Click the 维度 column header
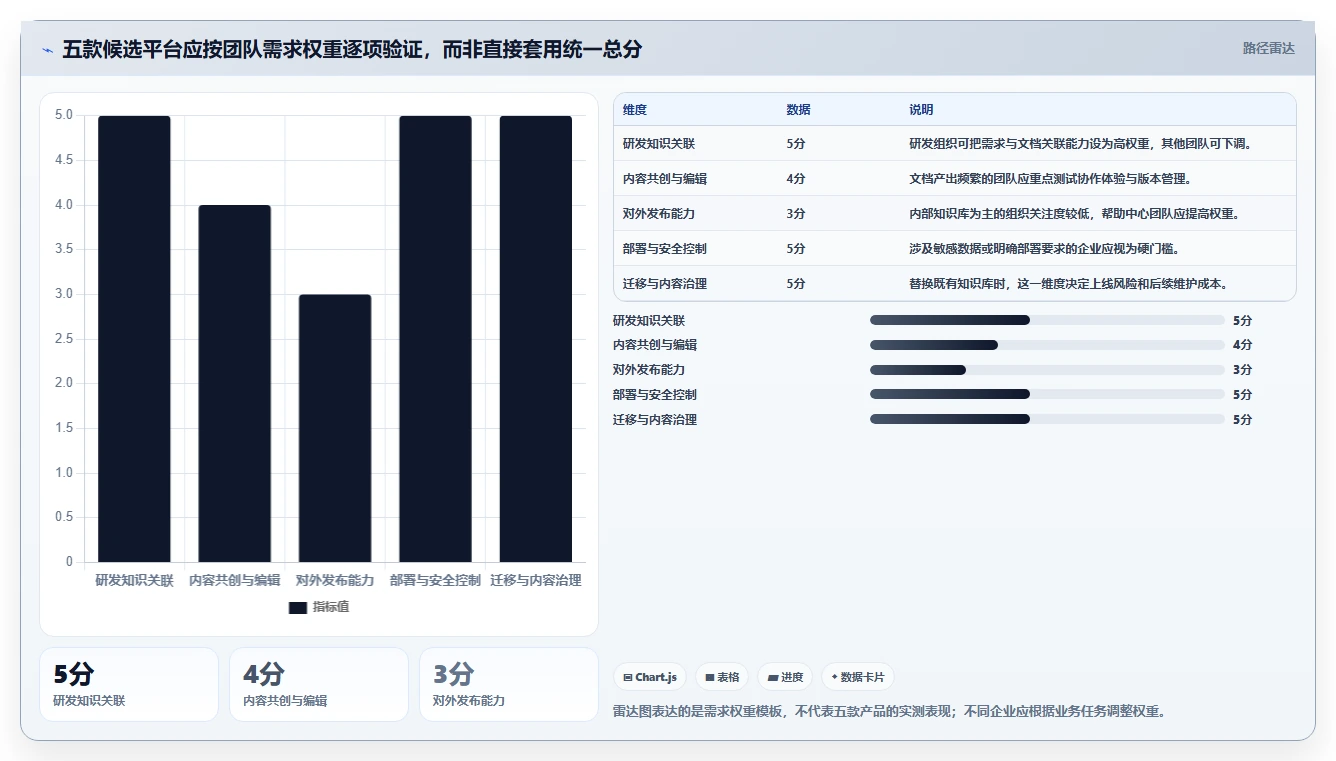The image size is (1336, 761). (x=635, y=110)
